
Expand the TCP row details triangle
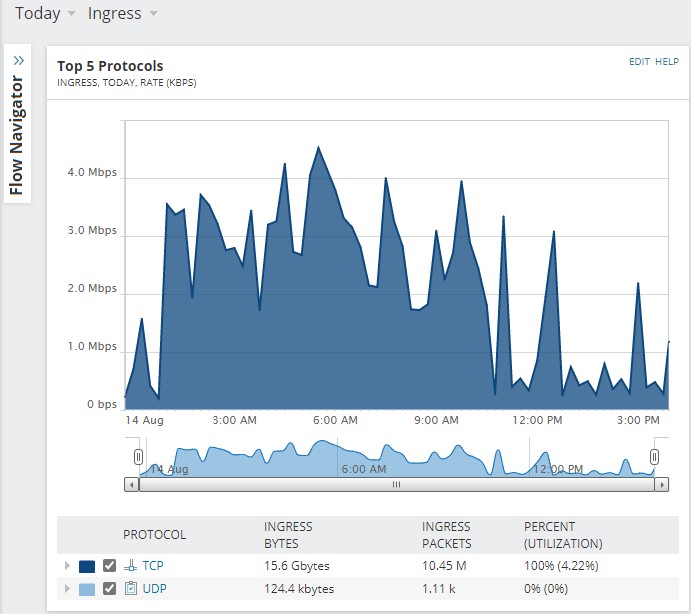click(x=67, y=566)
